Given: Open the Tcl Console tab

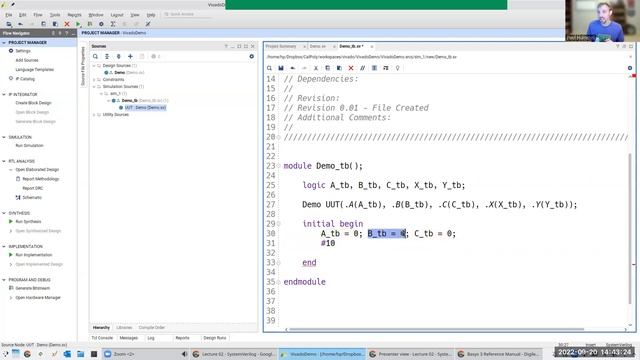Looking at the screenshot, I should pyautogui.click(x=102, y=338).
